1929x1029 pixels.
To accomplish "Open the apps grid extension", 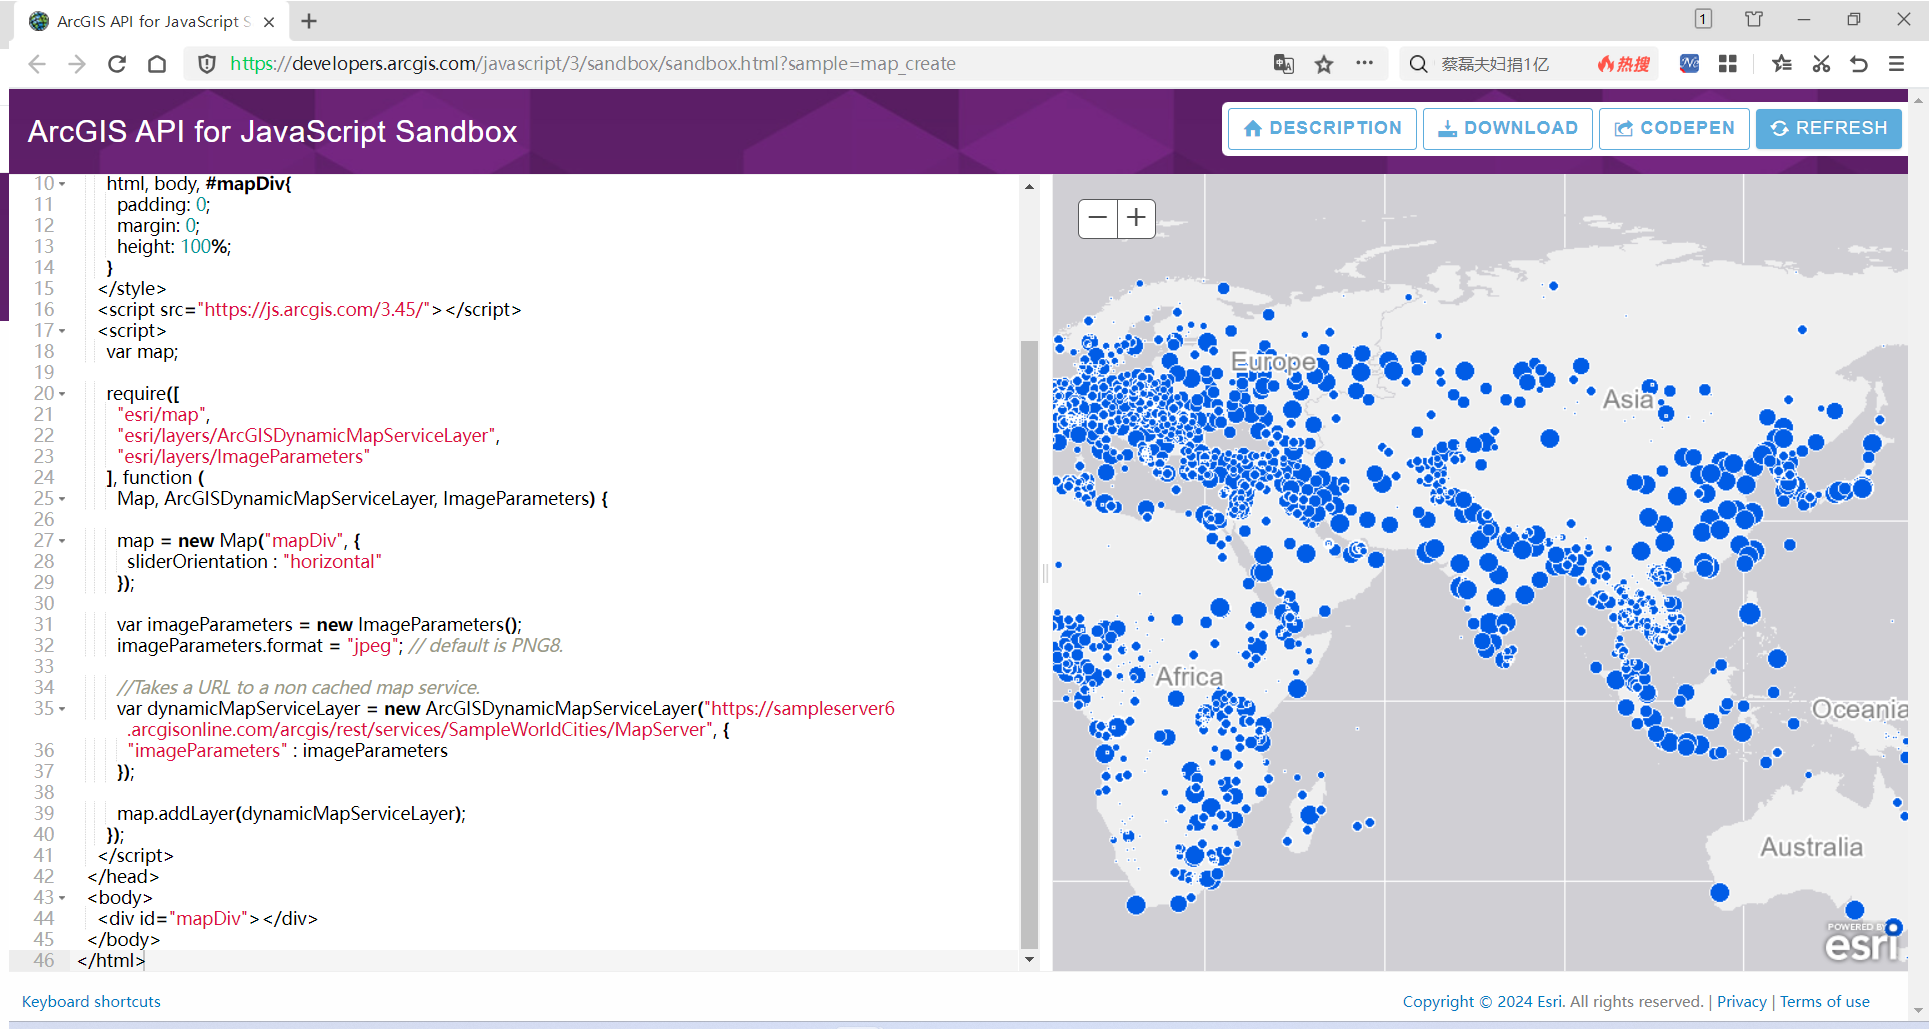I will pyautogui.click(x=1727, y=64).
